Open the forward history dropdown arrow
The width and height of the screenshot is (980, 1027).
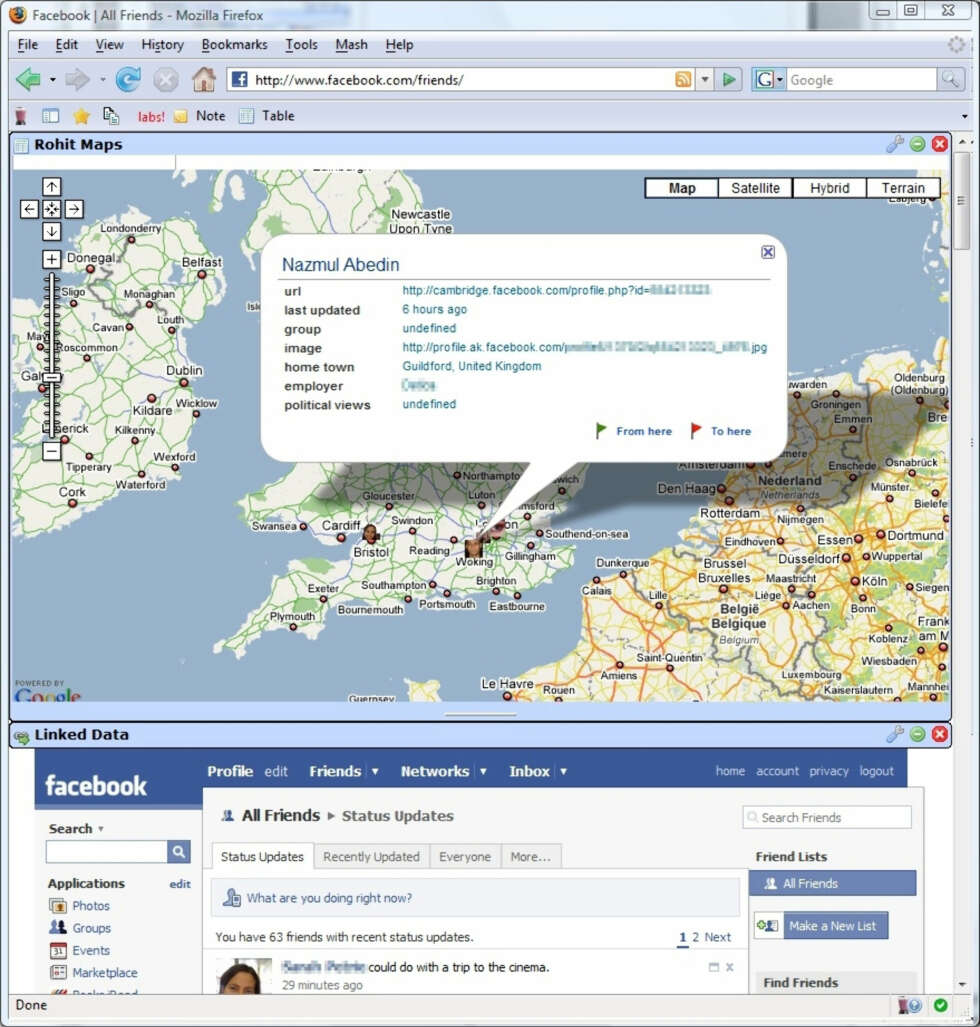point(103,80)
